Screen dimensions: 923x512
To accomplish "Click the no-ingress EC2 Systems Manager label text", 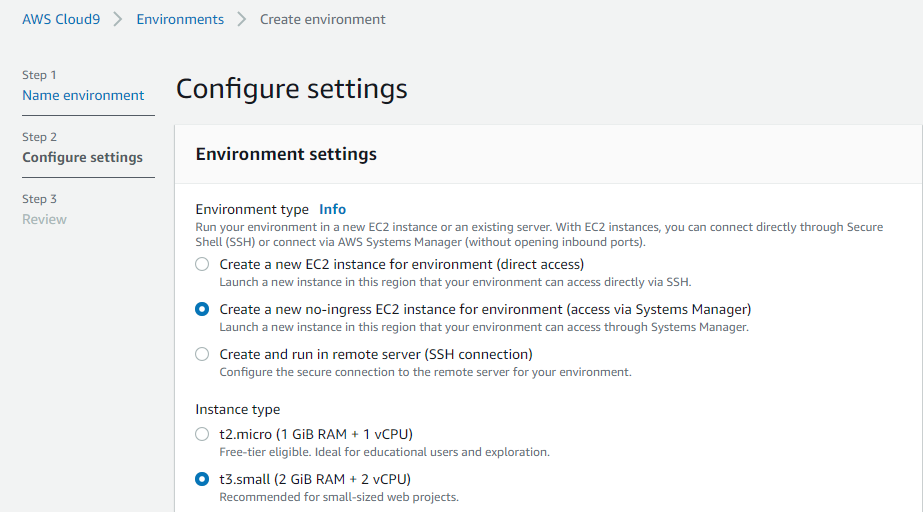I will pyautogui.click(x=486, y=310).
